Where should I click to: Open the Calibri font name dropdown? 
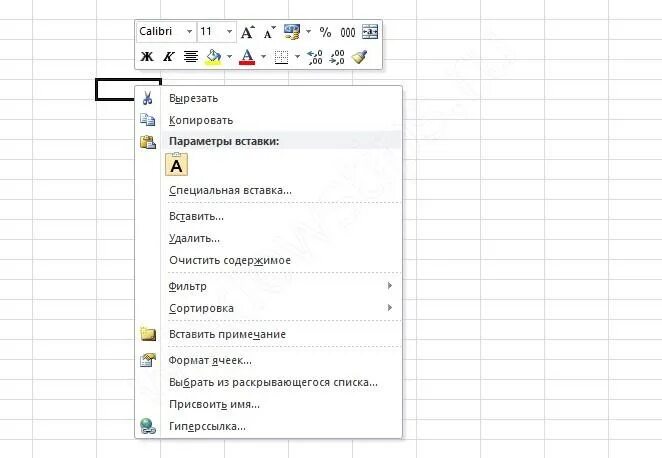pos(190,32)
